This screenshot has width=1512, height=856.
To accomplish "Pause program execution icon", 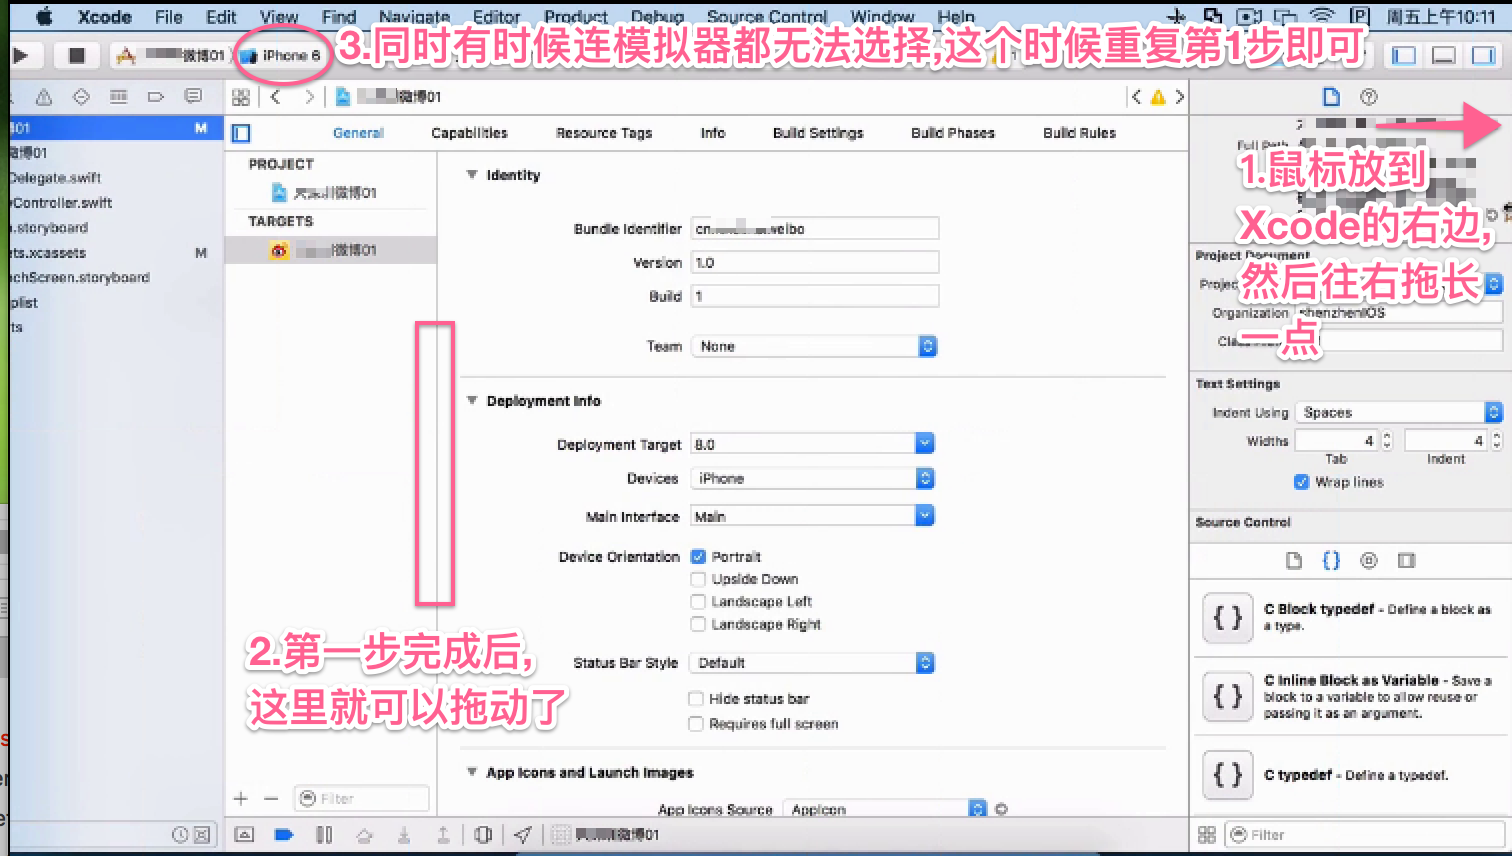I will [324, 834].
